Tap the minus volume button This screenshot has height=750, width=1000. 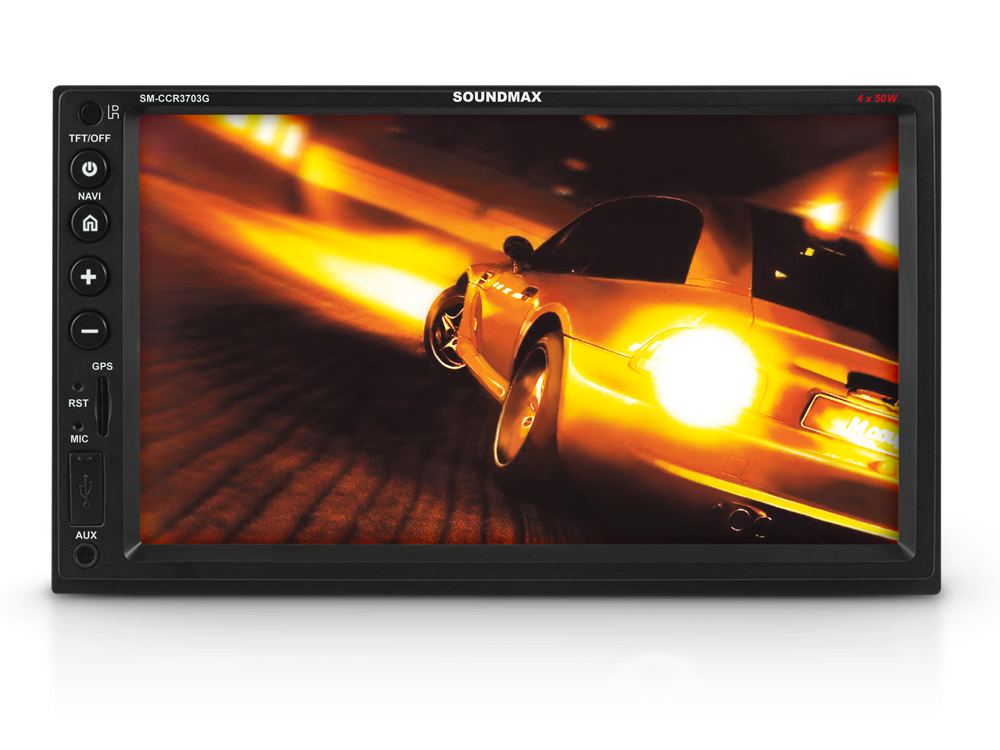pos(89,330)
